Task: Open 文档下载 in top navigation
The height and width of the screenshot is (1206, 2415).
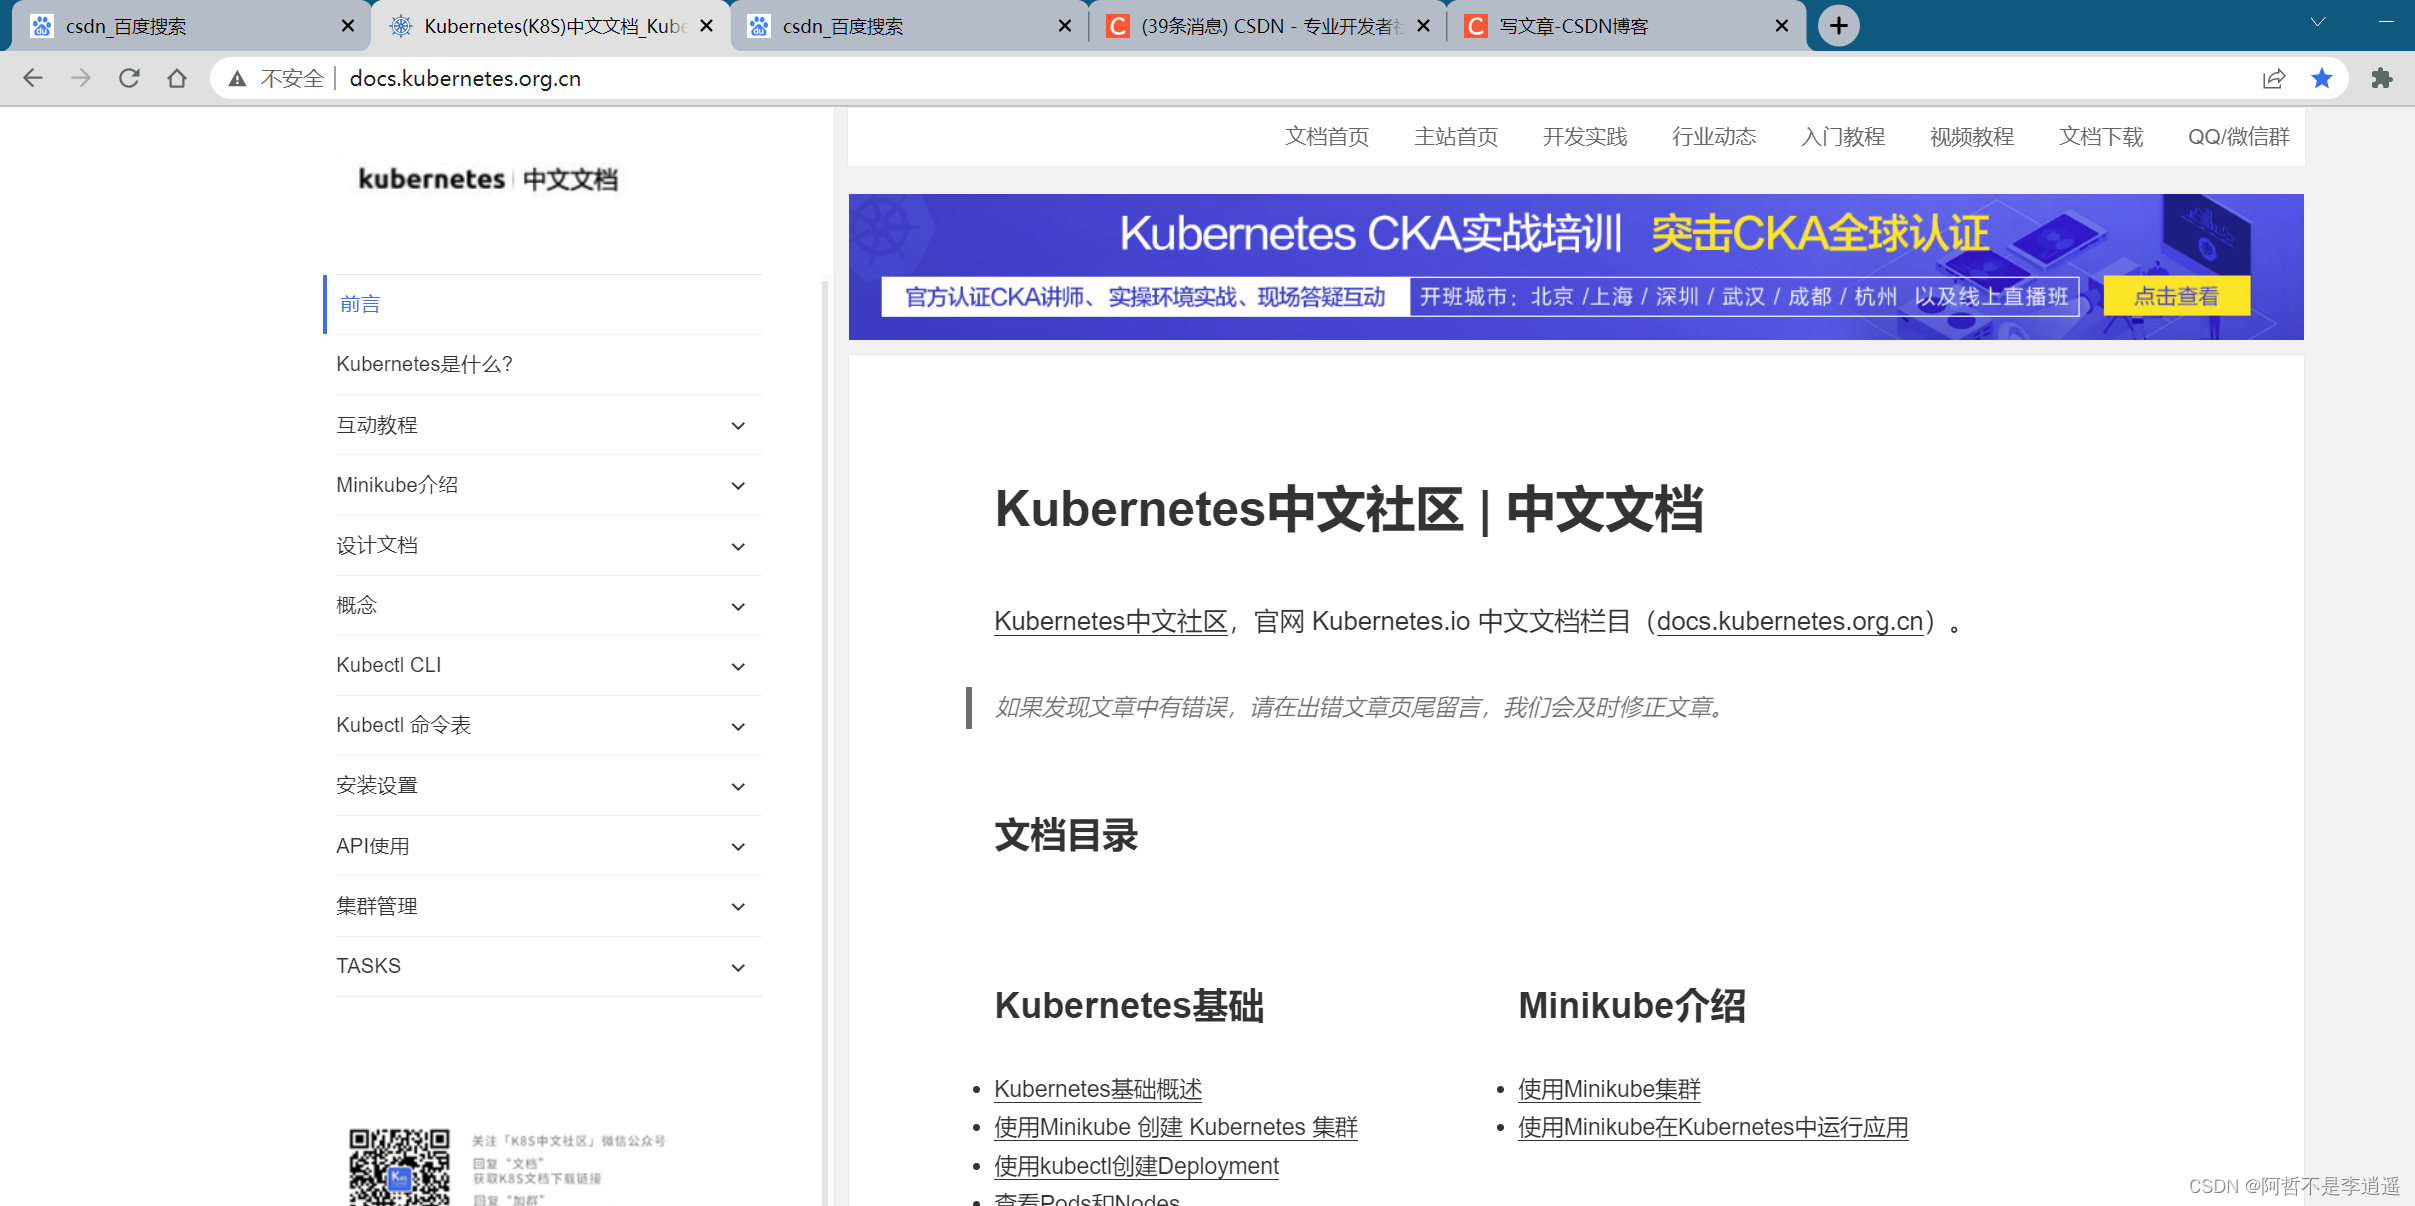Action: [2100, 137]
